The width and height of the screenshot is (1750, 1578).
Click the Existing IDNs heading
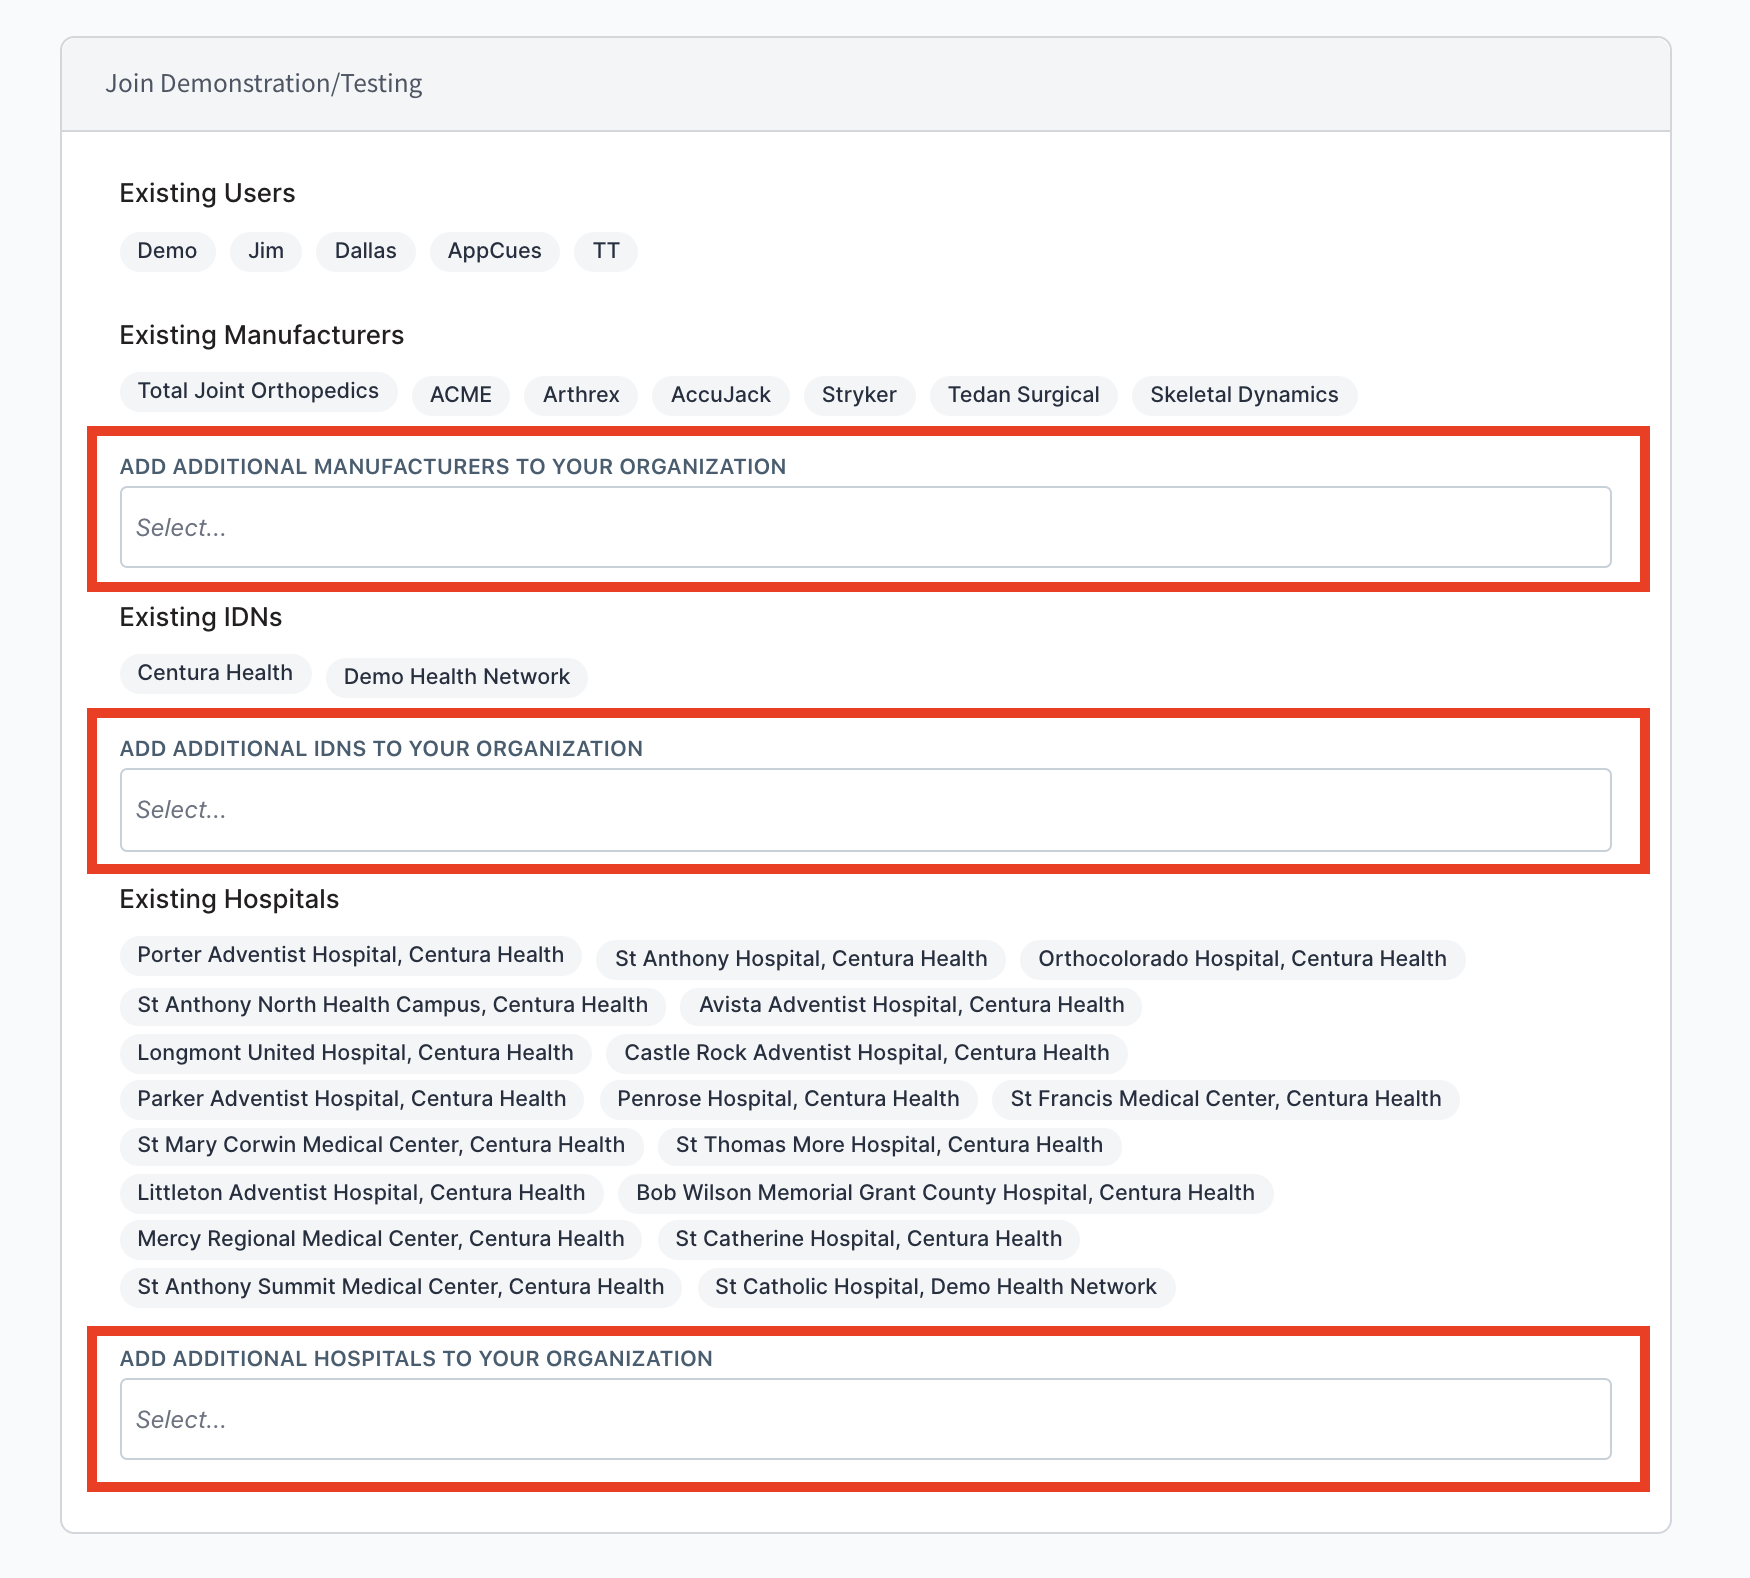point(200,617)
